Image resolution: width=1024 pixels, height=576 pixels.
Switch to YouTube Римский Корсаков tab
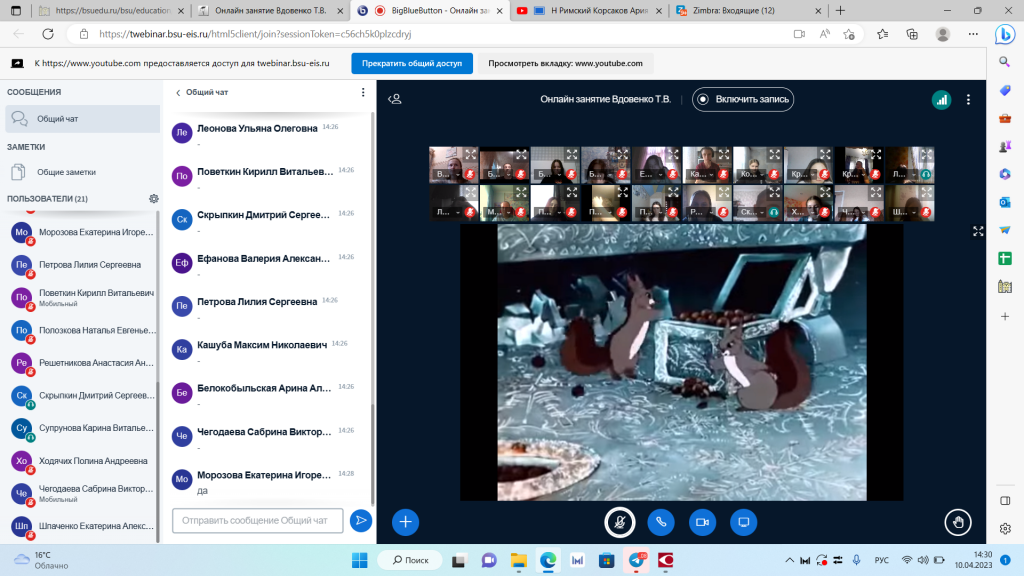pyautogui.click(x=590, y=10)
